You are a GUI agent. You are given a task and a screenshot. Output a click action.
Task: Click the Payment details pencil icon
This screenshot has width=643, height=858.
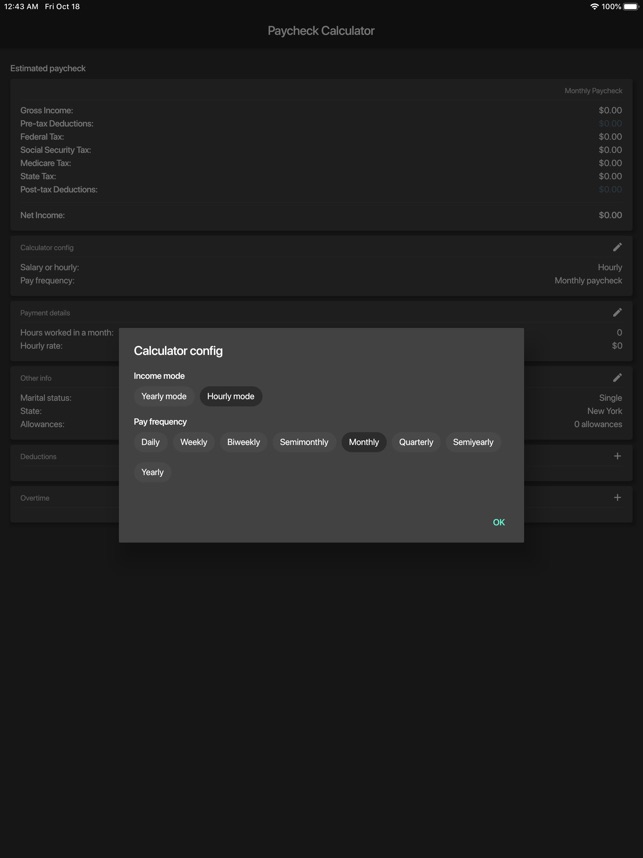(617, 312)
